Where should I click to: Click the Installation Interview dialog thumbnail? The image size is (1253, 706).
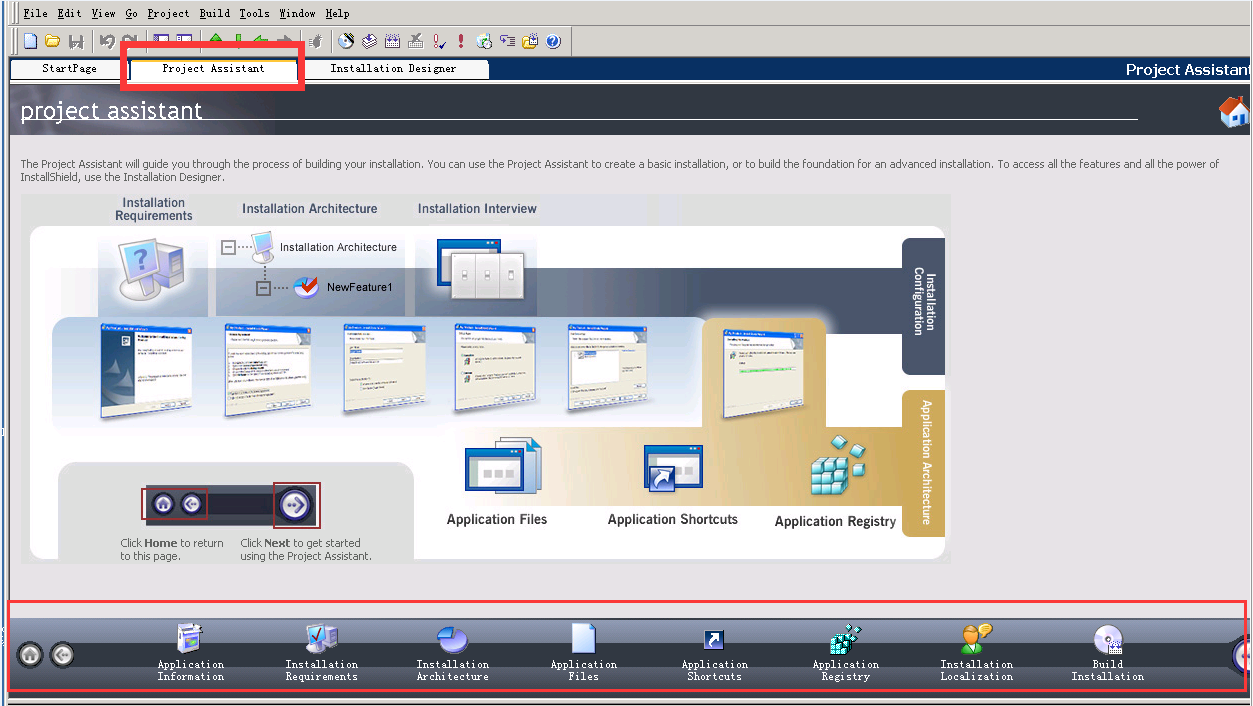(x=476, y=268)
